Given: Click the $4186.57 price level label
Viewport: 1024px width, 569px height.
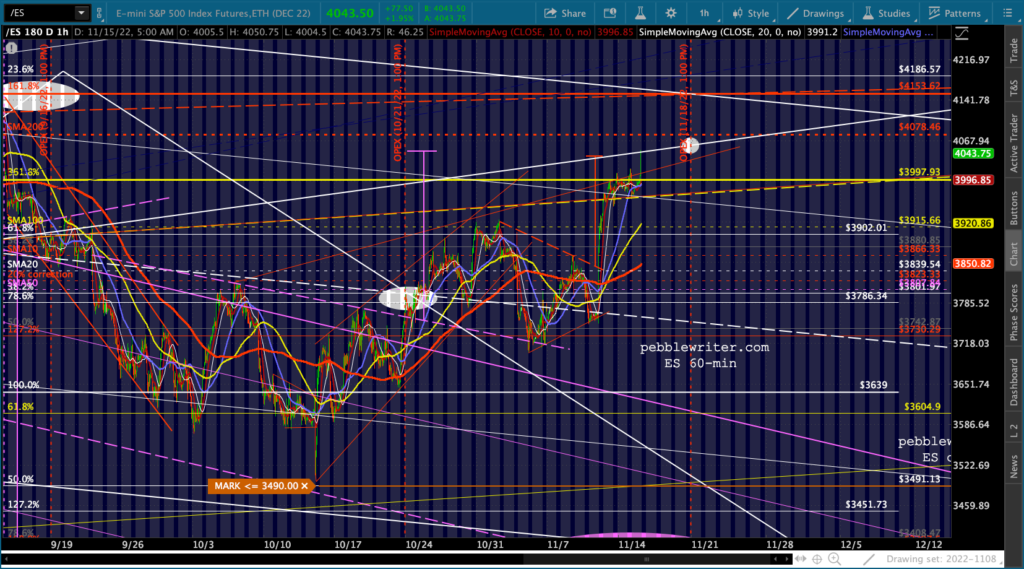Looking at the screenshot, I should click(919, 69).
